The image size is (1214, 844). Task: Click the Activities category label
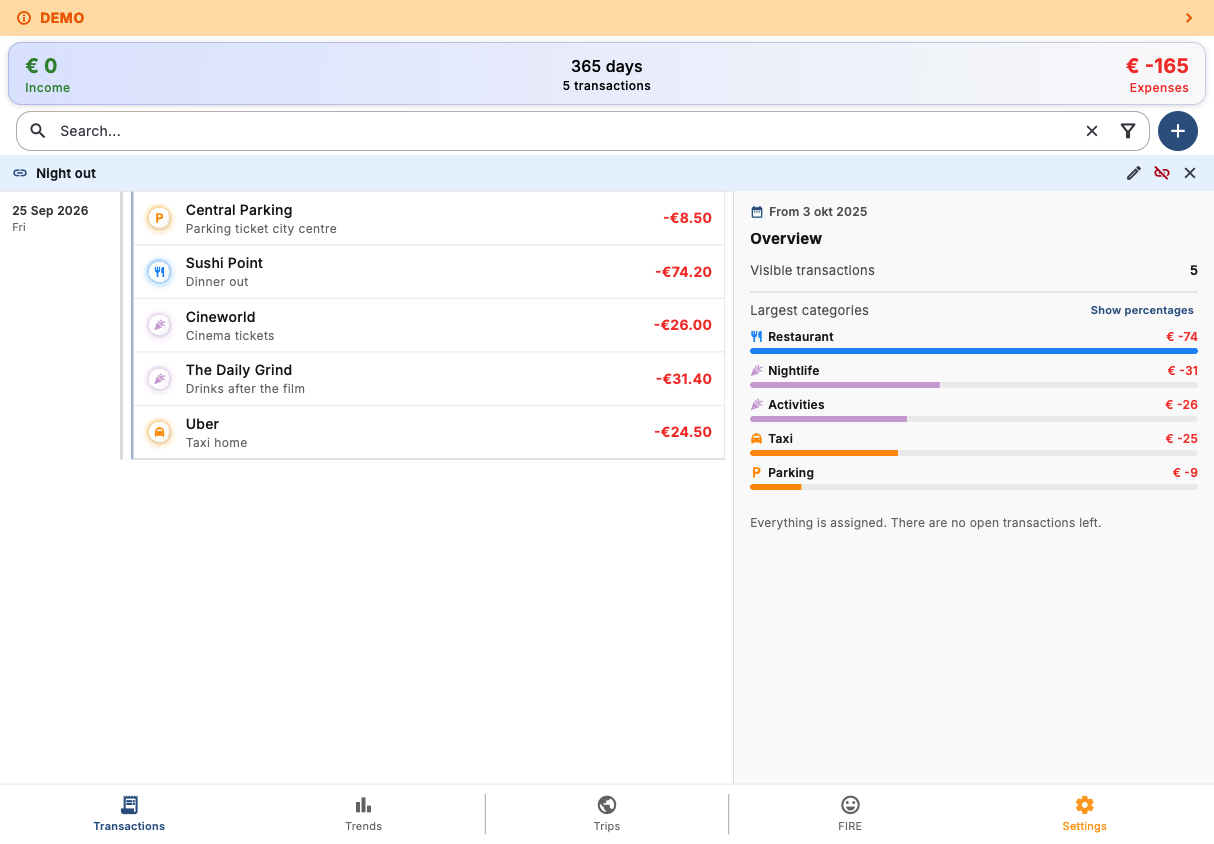(x=796, y=405)
